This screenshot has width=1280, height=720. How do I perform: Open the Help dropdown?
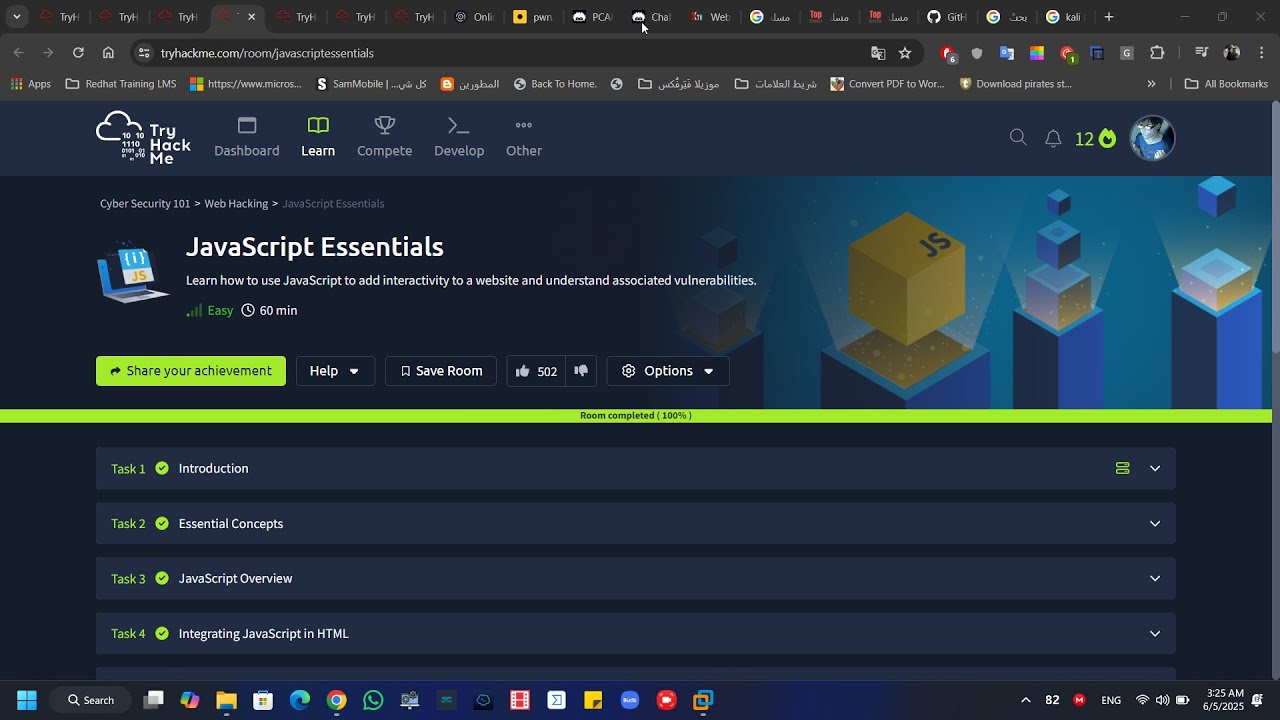click(335, 371)
